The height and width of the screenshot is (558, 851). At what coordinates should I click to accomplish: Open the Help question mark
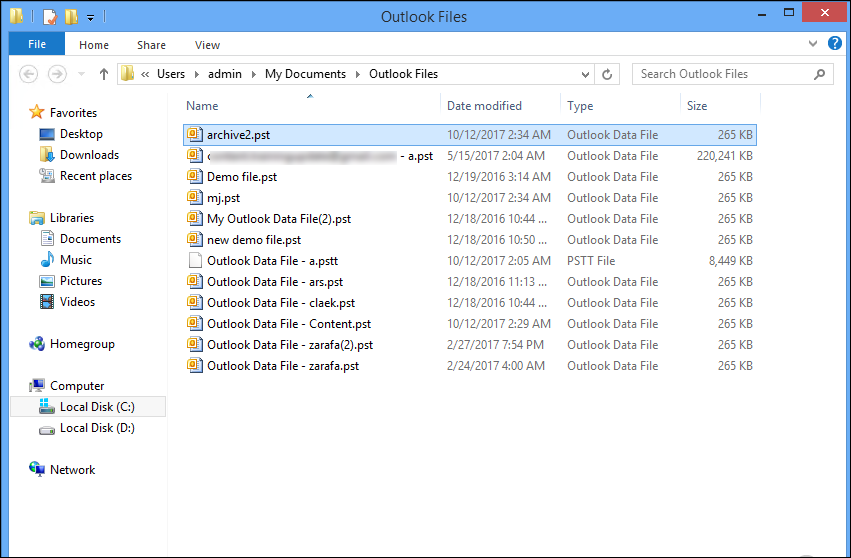click(x=835, y=43)
